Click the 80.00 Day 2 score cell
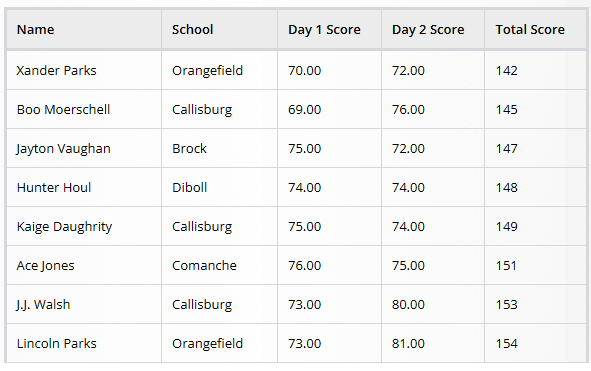 click(x=433, y=304)
